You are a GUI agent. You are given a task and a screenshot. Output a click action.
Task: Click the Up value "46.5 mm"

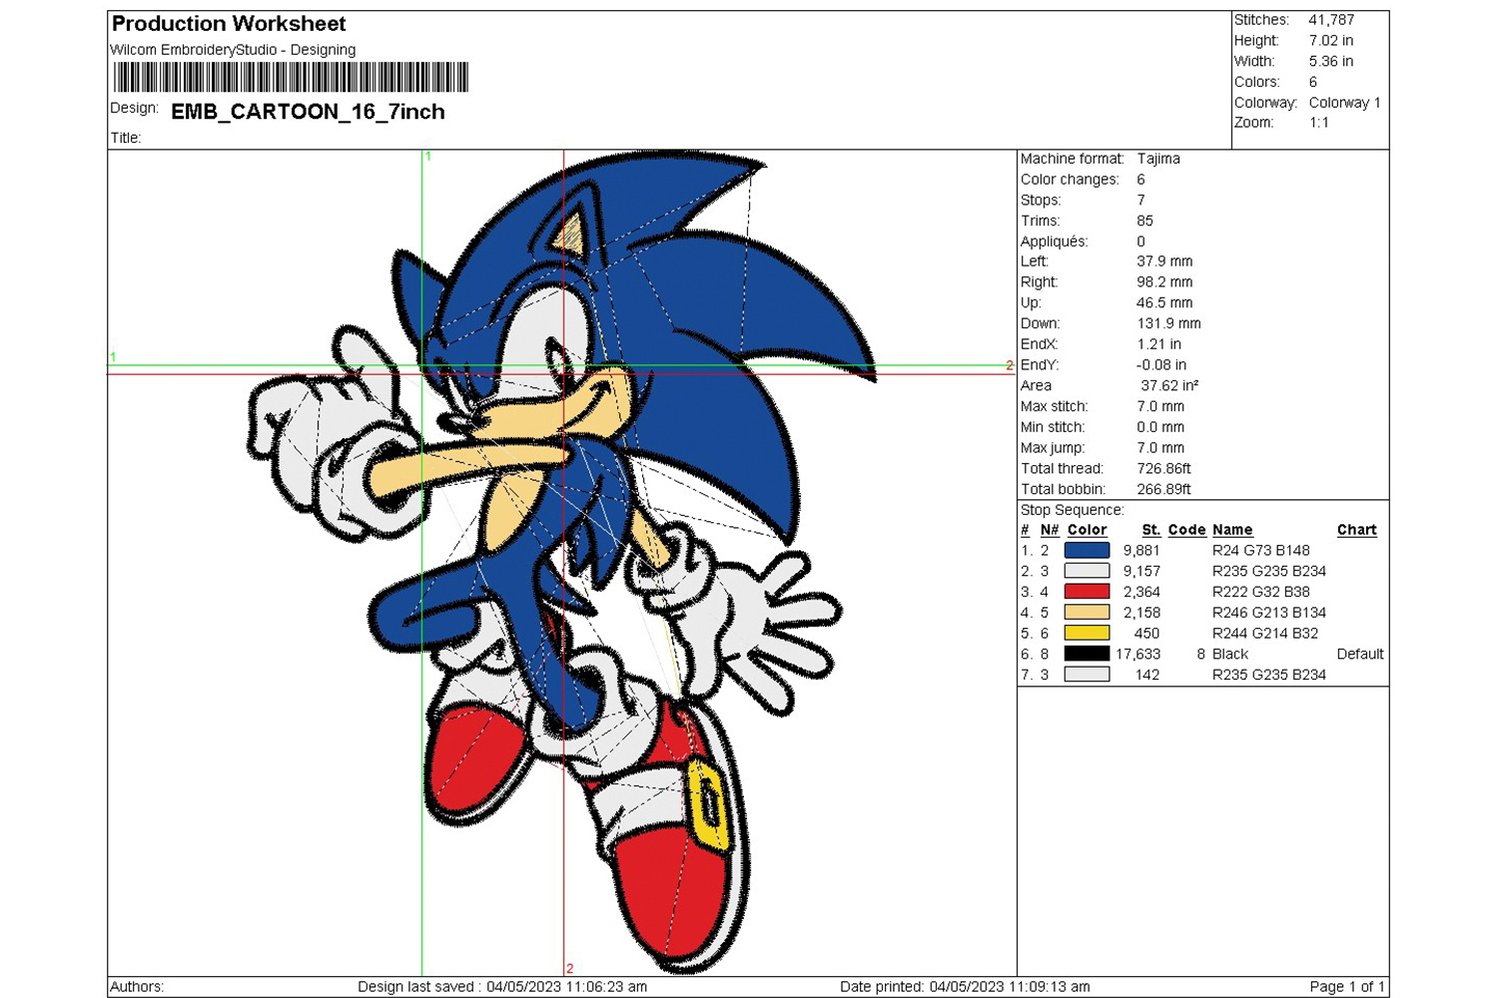tap(1165, 303)
